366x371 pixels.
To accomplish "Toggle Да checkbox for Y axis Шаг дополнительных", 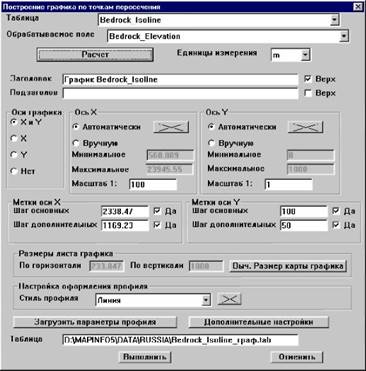I will click(336, 225).
